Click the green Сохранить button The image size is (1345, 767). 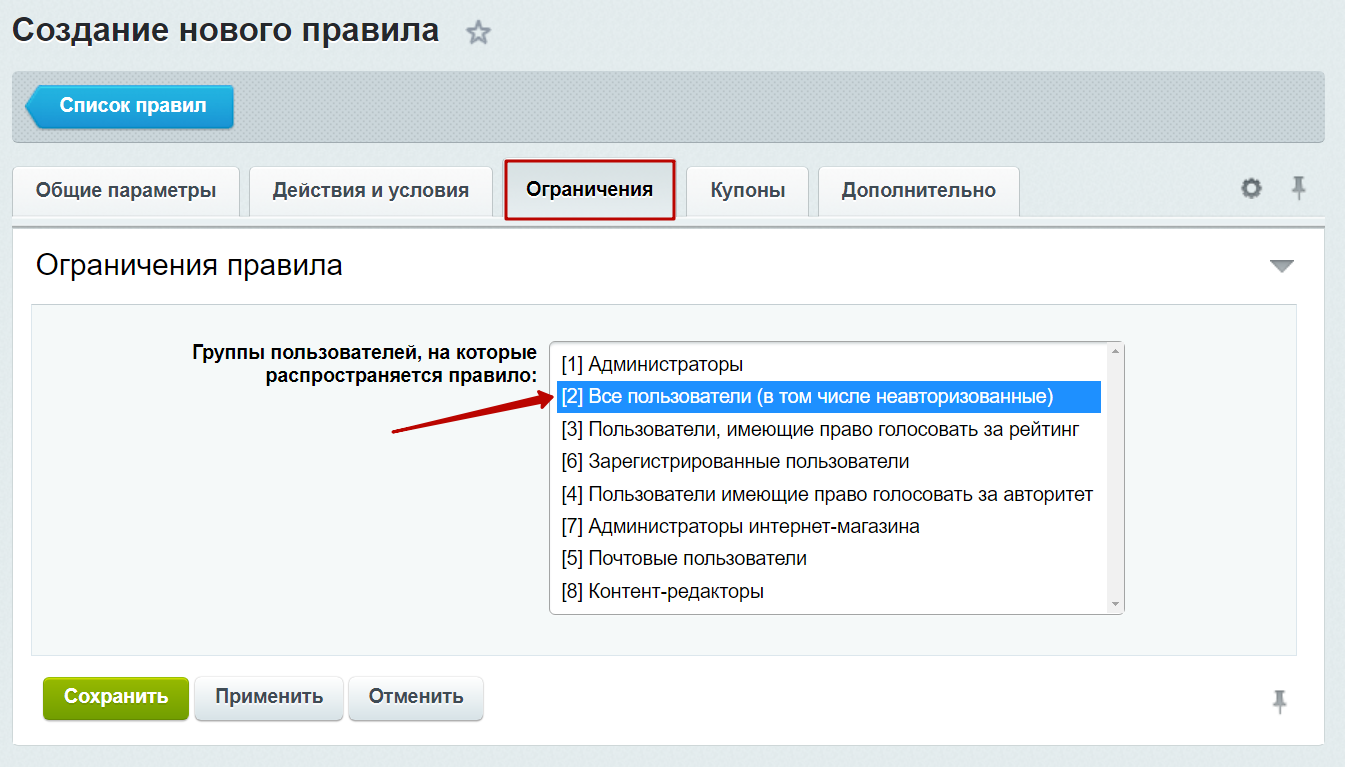click(116, 697)
